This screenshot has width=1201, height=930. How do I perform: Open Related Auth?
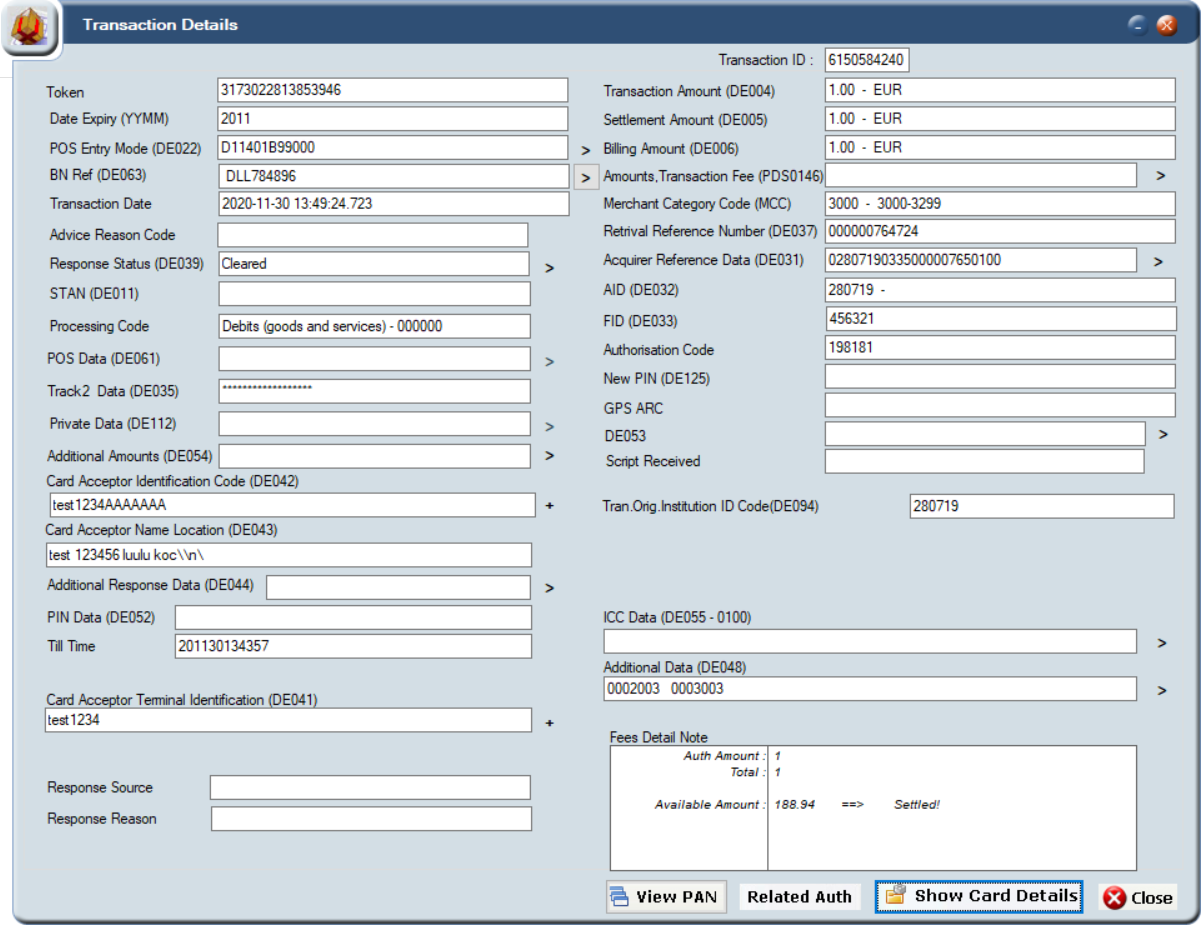[x=799, y=897]
